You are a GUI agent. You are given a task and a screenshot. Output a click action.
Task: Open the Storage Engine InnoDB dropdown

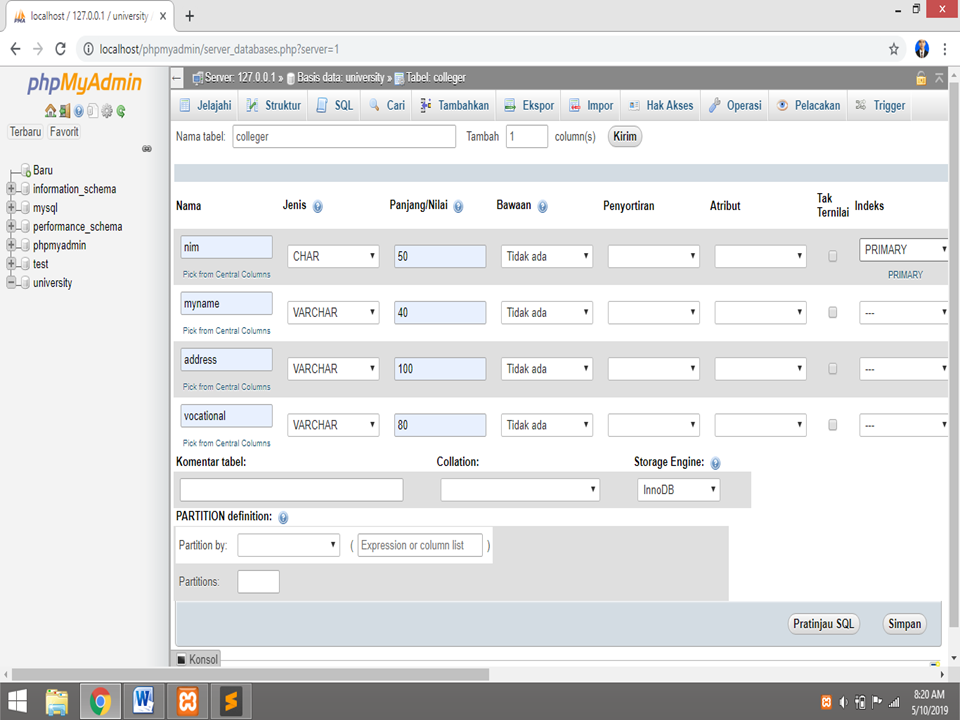(x=678, y=490)
